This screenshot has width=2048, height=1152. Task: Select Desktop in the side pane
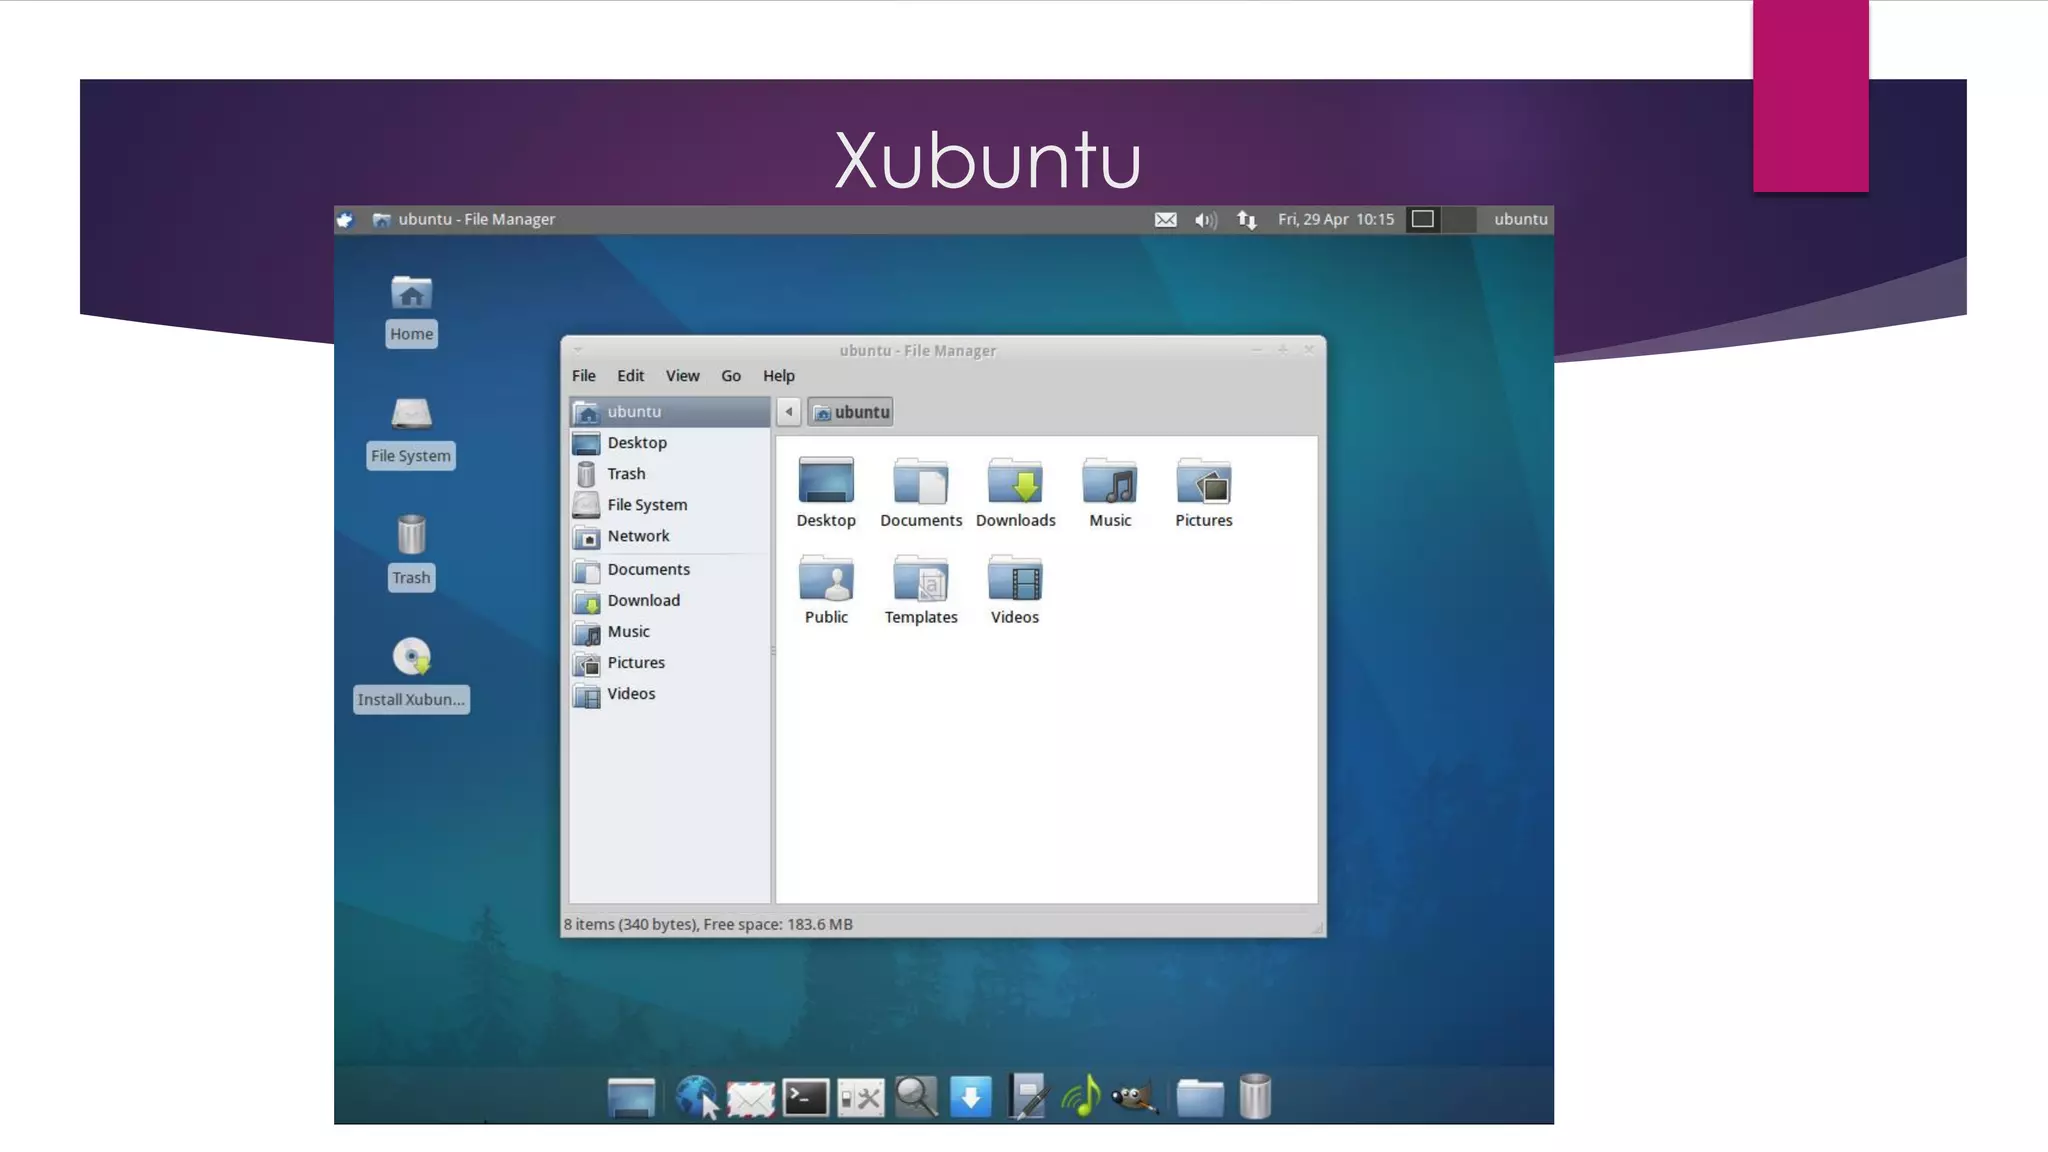tap(670, 443)
